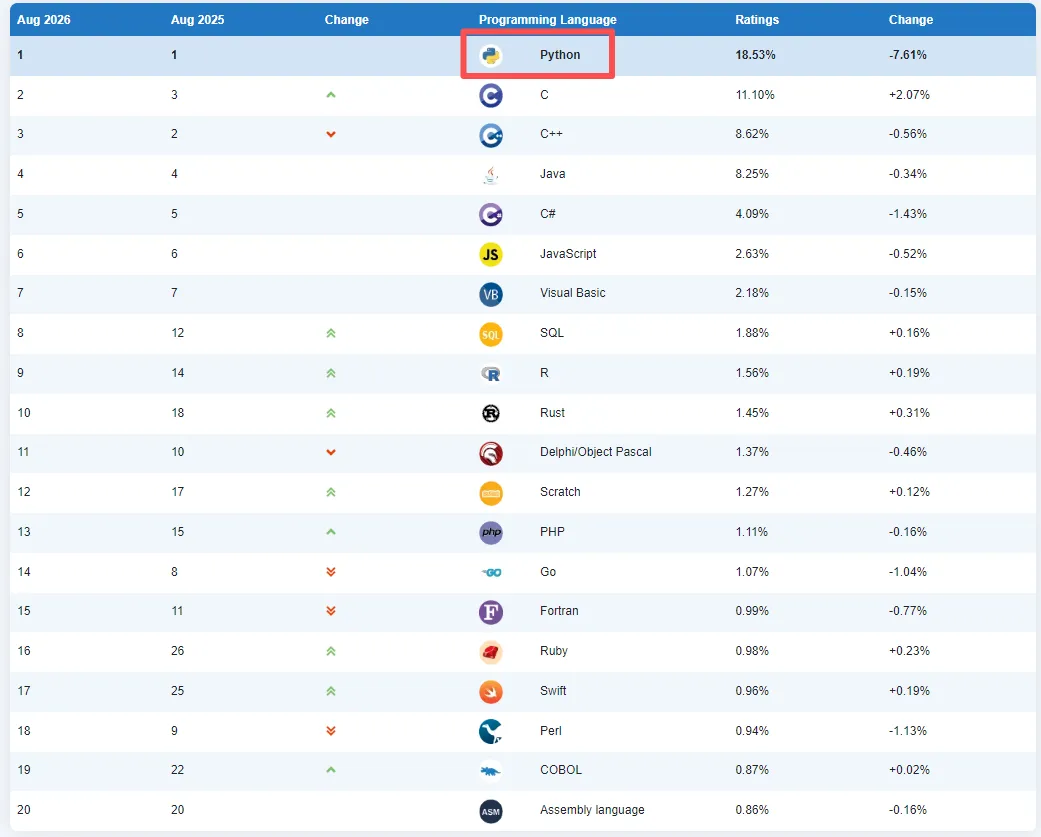Click the Aug 2026 column header
Image resolution: width=1041 pixels, height=837 pixels.
[44, 20]
